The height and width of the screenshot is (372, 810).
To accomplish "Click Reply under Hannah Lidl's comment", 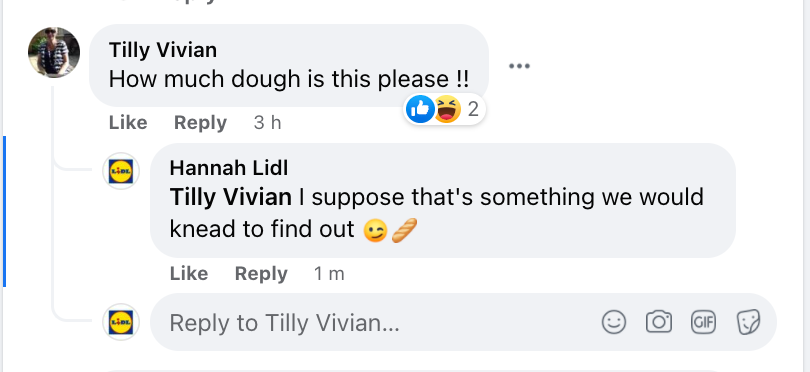I will pyautogui.click(x=261, y=273).
